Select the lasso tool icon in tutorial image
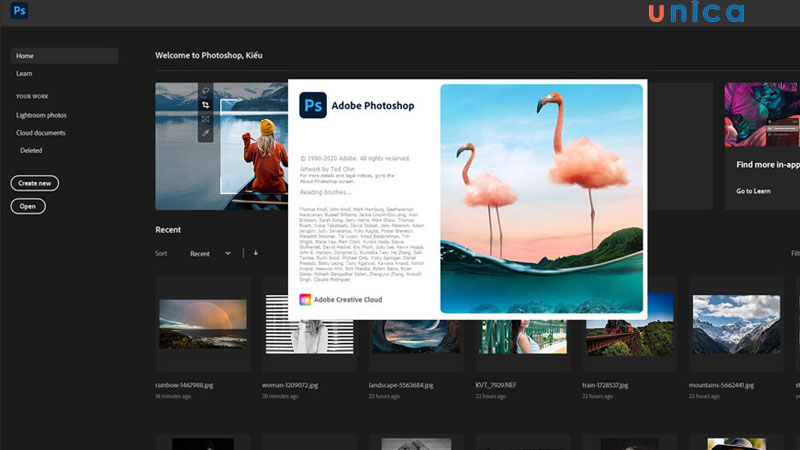The image size is (800, 450). tap(206, 91)
